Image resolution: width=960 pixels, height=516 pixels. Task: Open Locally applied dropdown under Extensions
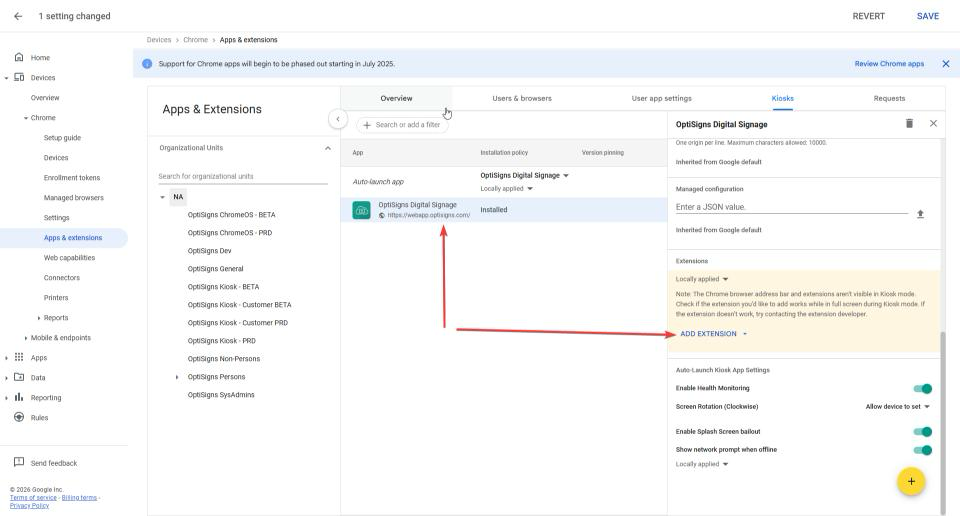[702, 279]
